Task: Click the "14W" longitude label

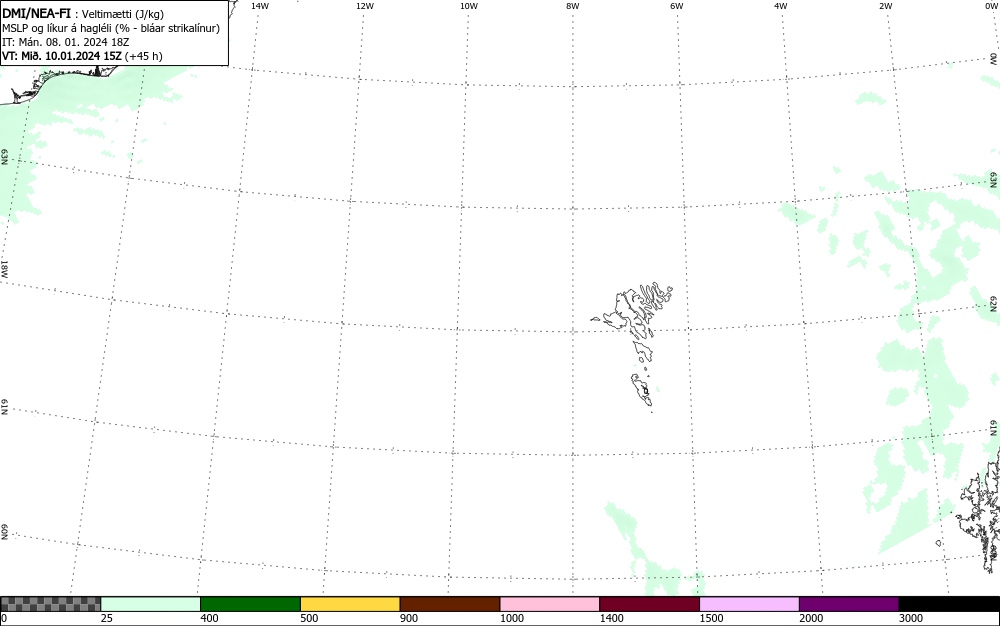Action: pos(260,6)
